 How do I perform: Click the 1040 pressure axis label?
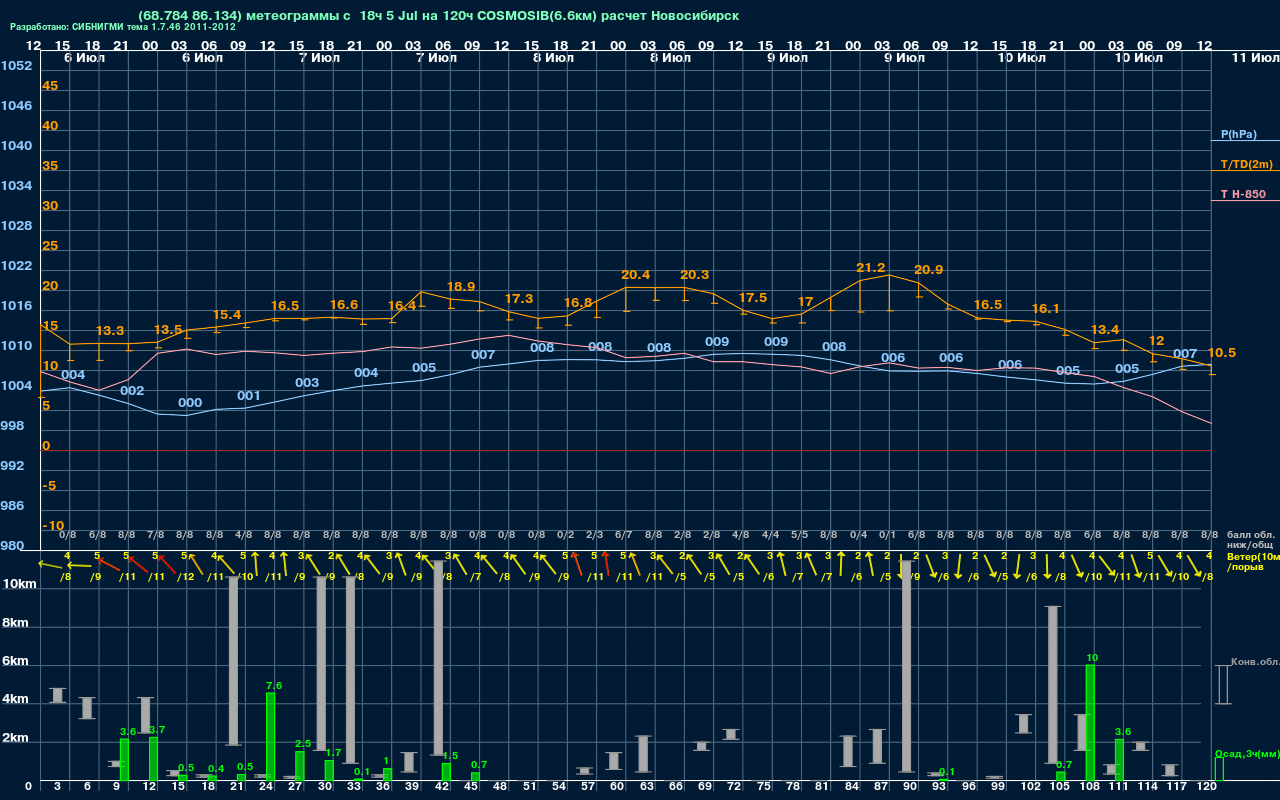[16, 146]
